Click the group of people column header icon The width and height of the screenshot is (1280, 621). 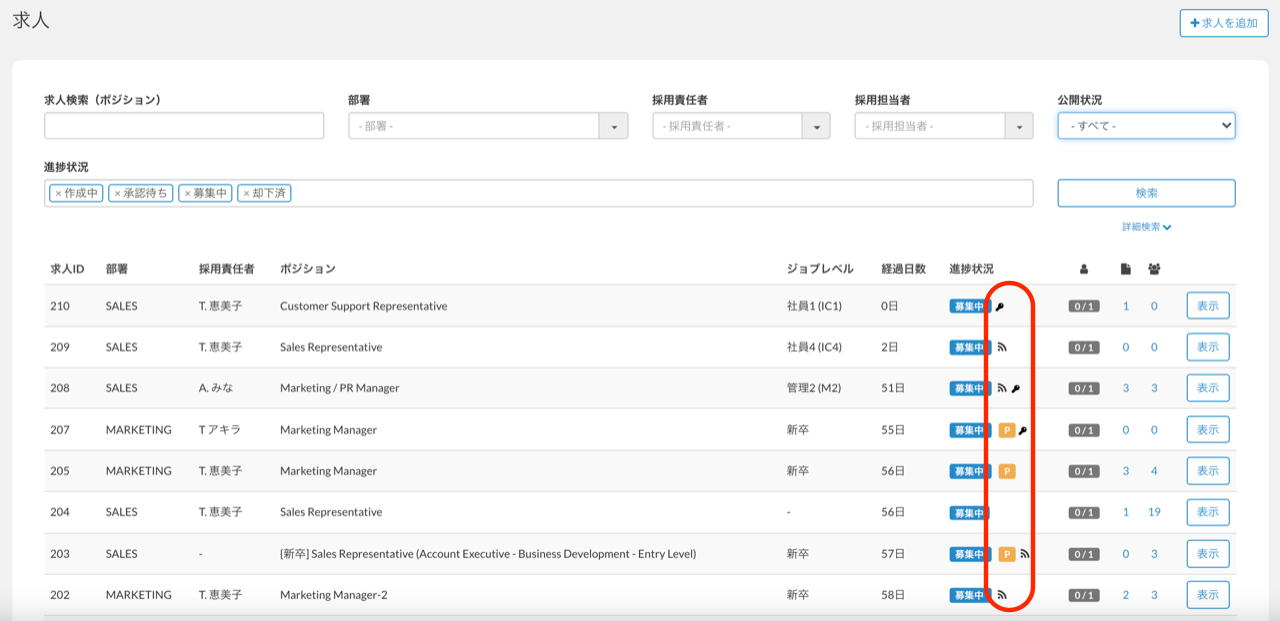coord(1154,269)
